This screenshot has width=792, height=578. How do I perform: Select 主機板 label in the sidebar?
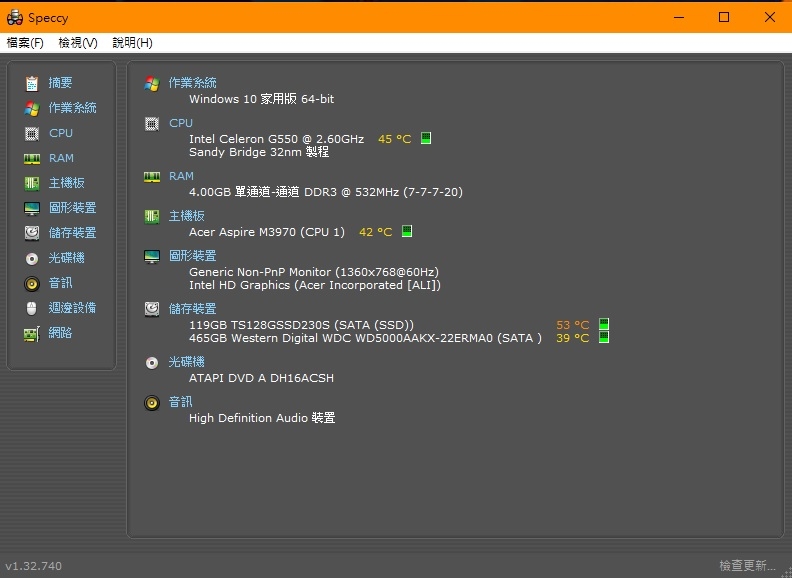pyautogui.click(x=66, y=183)
